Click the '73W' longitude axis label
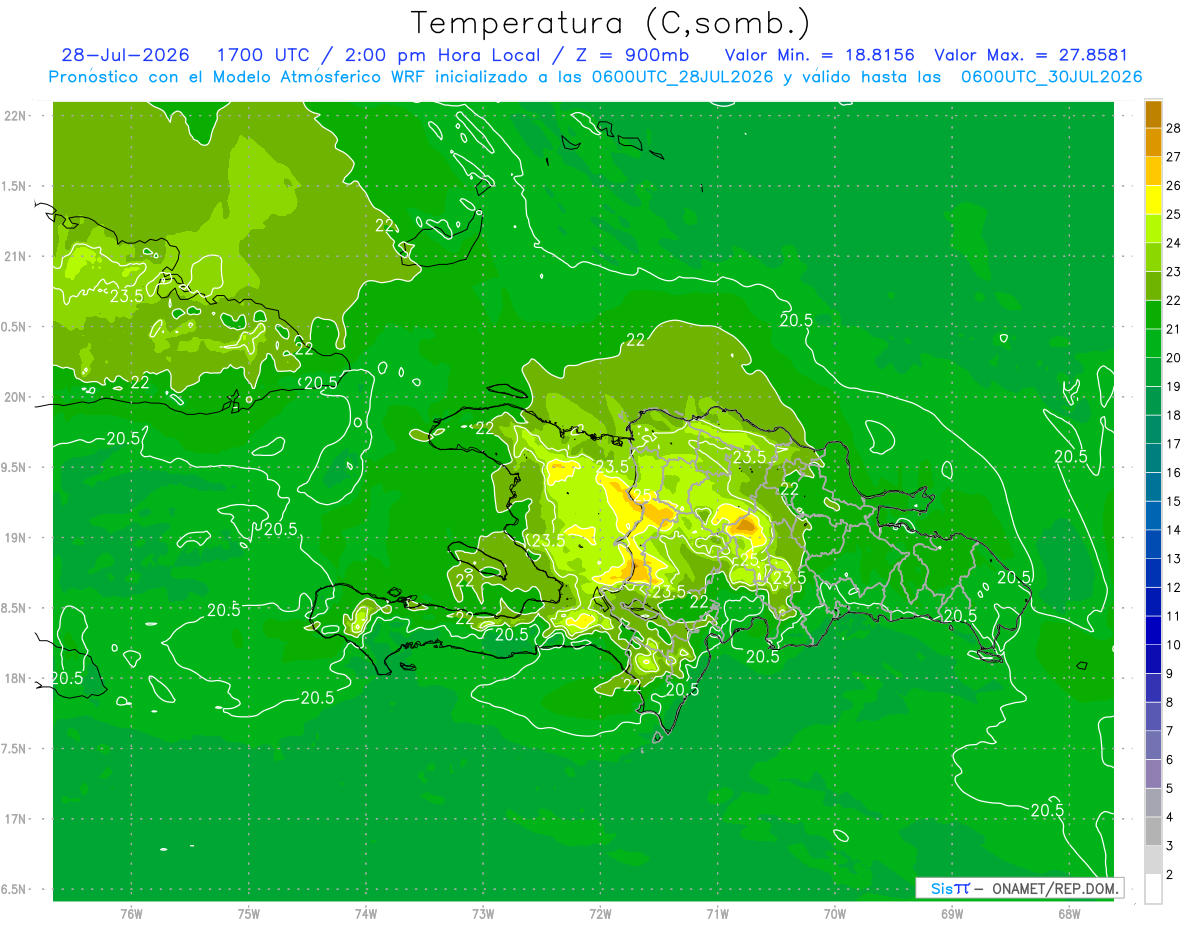The width and height of the screenshot is (1200, 927). point(483,914)
